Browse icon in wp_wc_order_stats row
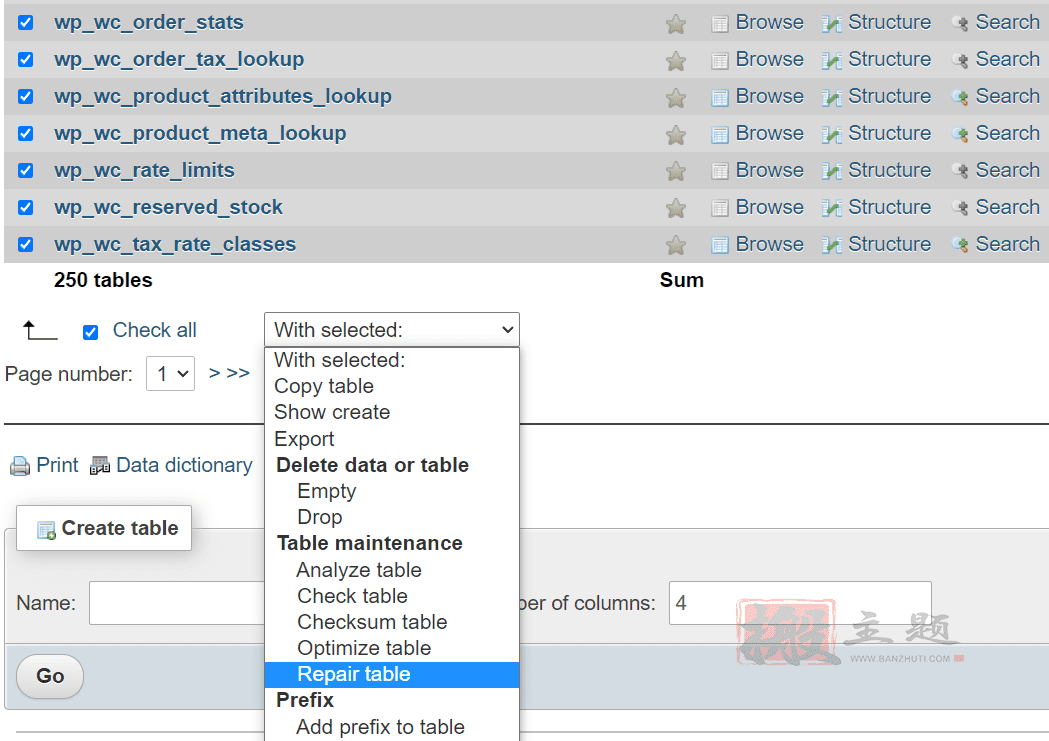 pos(720,24)
